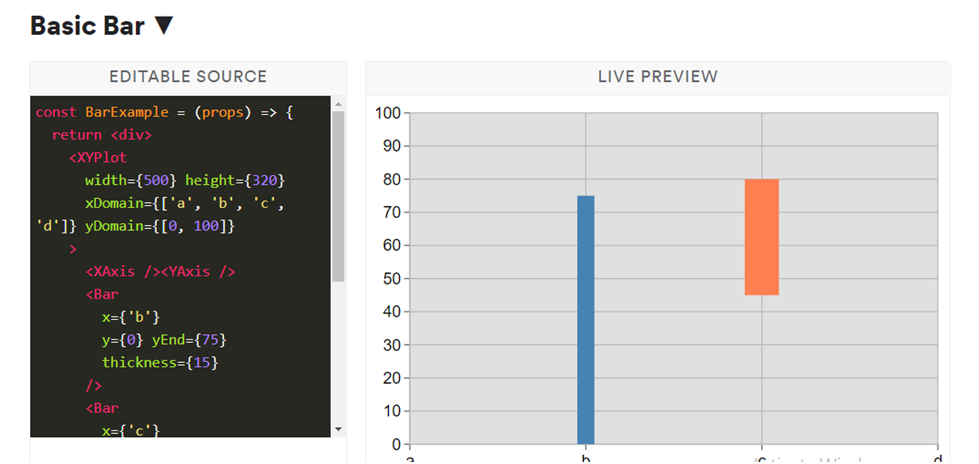Click the 'thickness={15}' code line

[160, 363]
